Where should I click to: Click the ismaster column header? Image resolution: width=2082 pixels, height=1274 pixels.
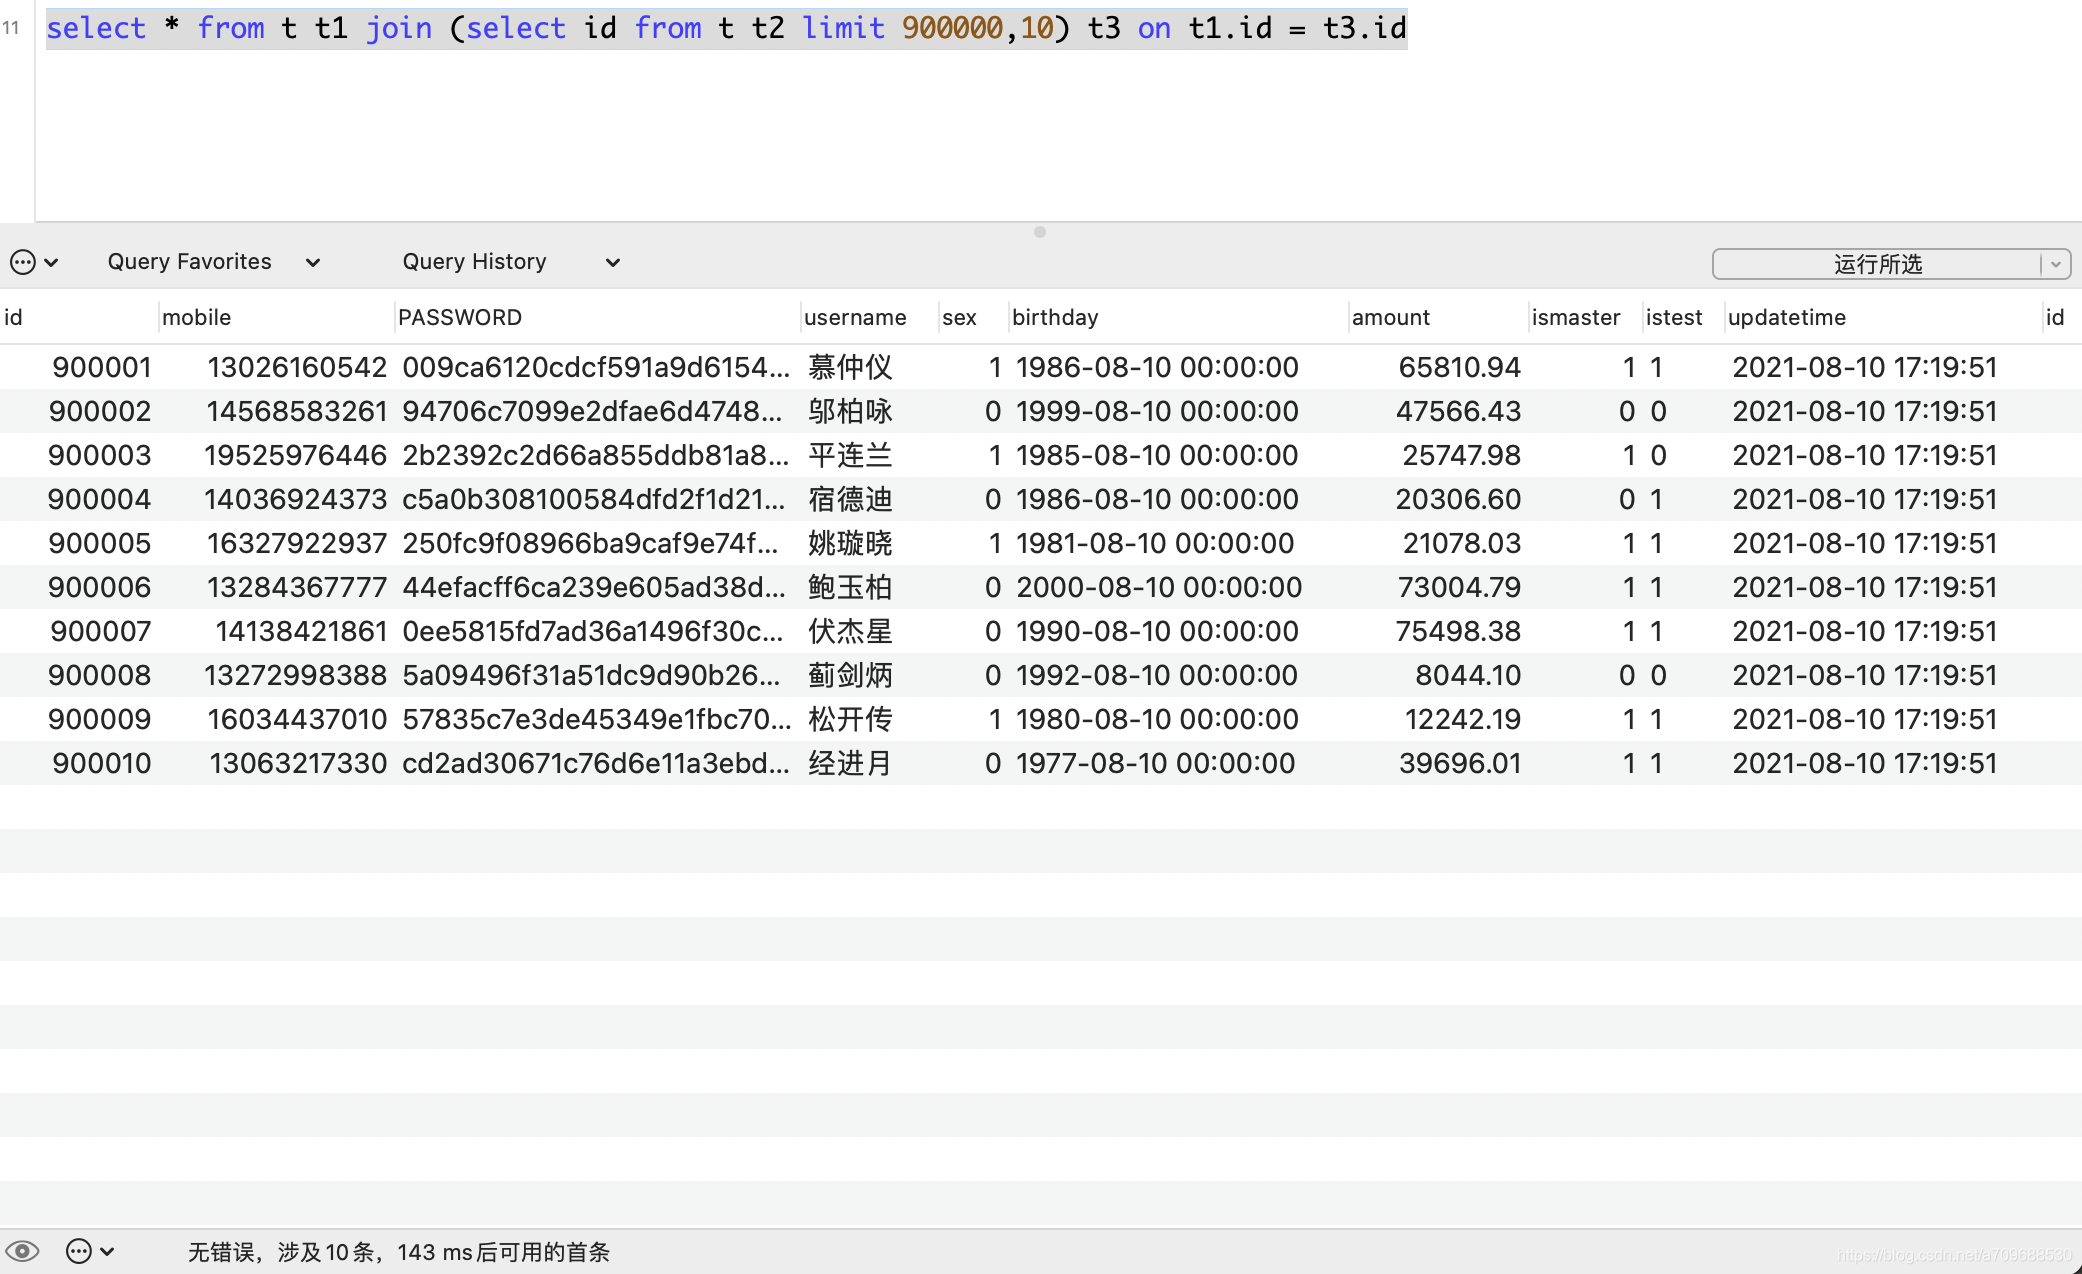click(x=1575, y=317)
